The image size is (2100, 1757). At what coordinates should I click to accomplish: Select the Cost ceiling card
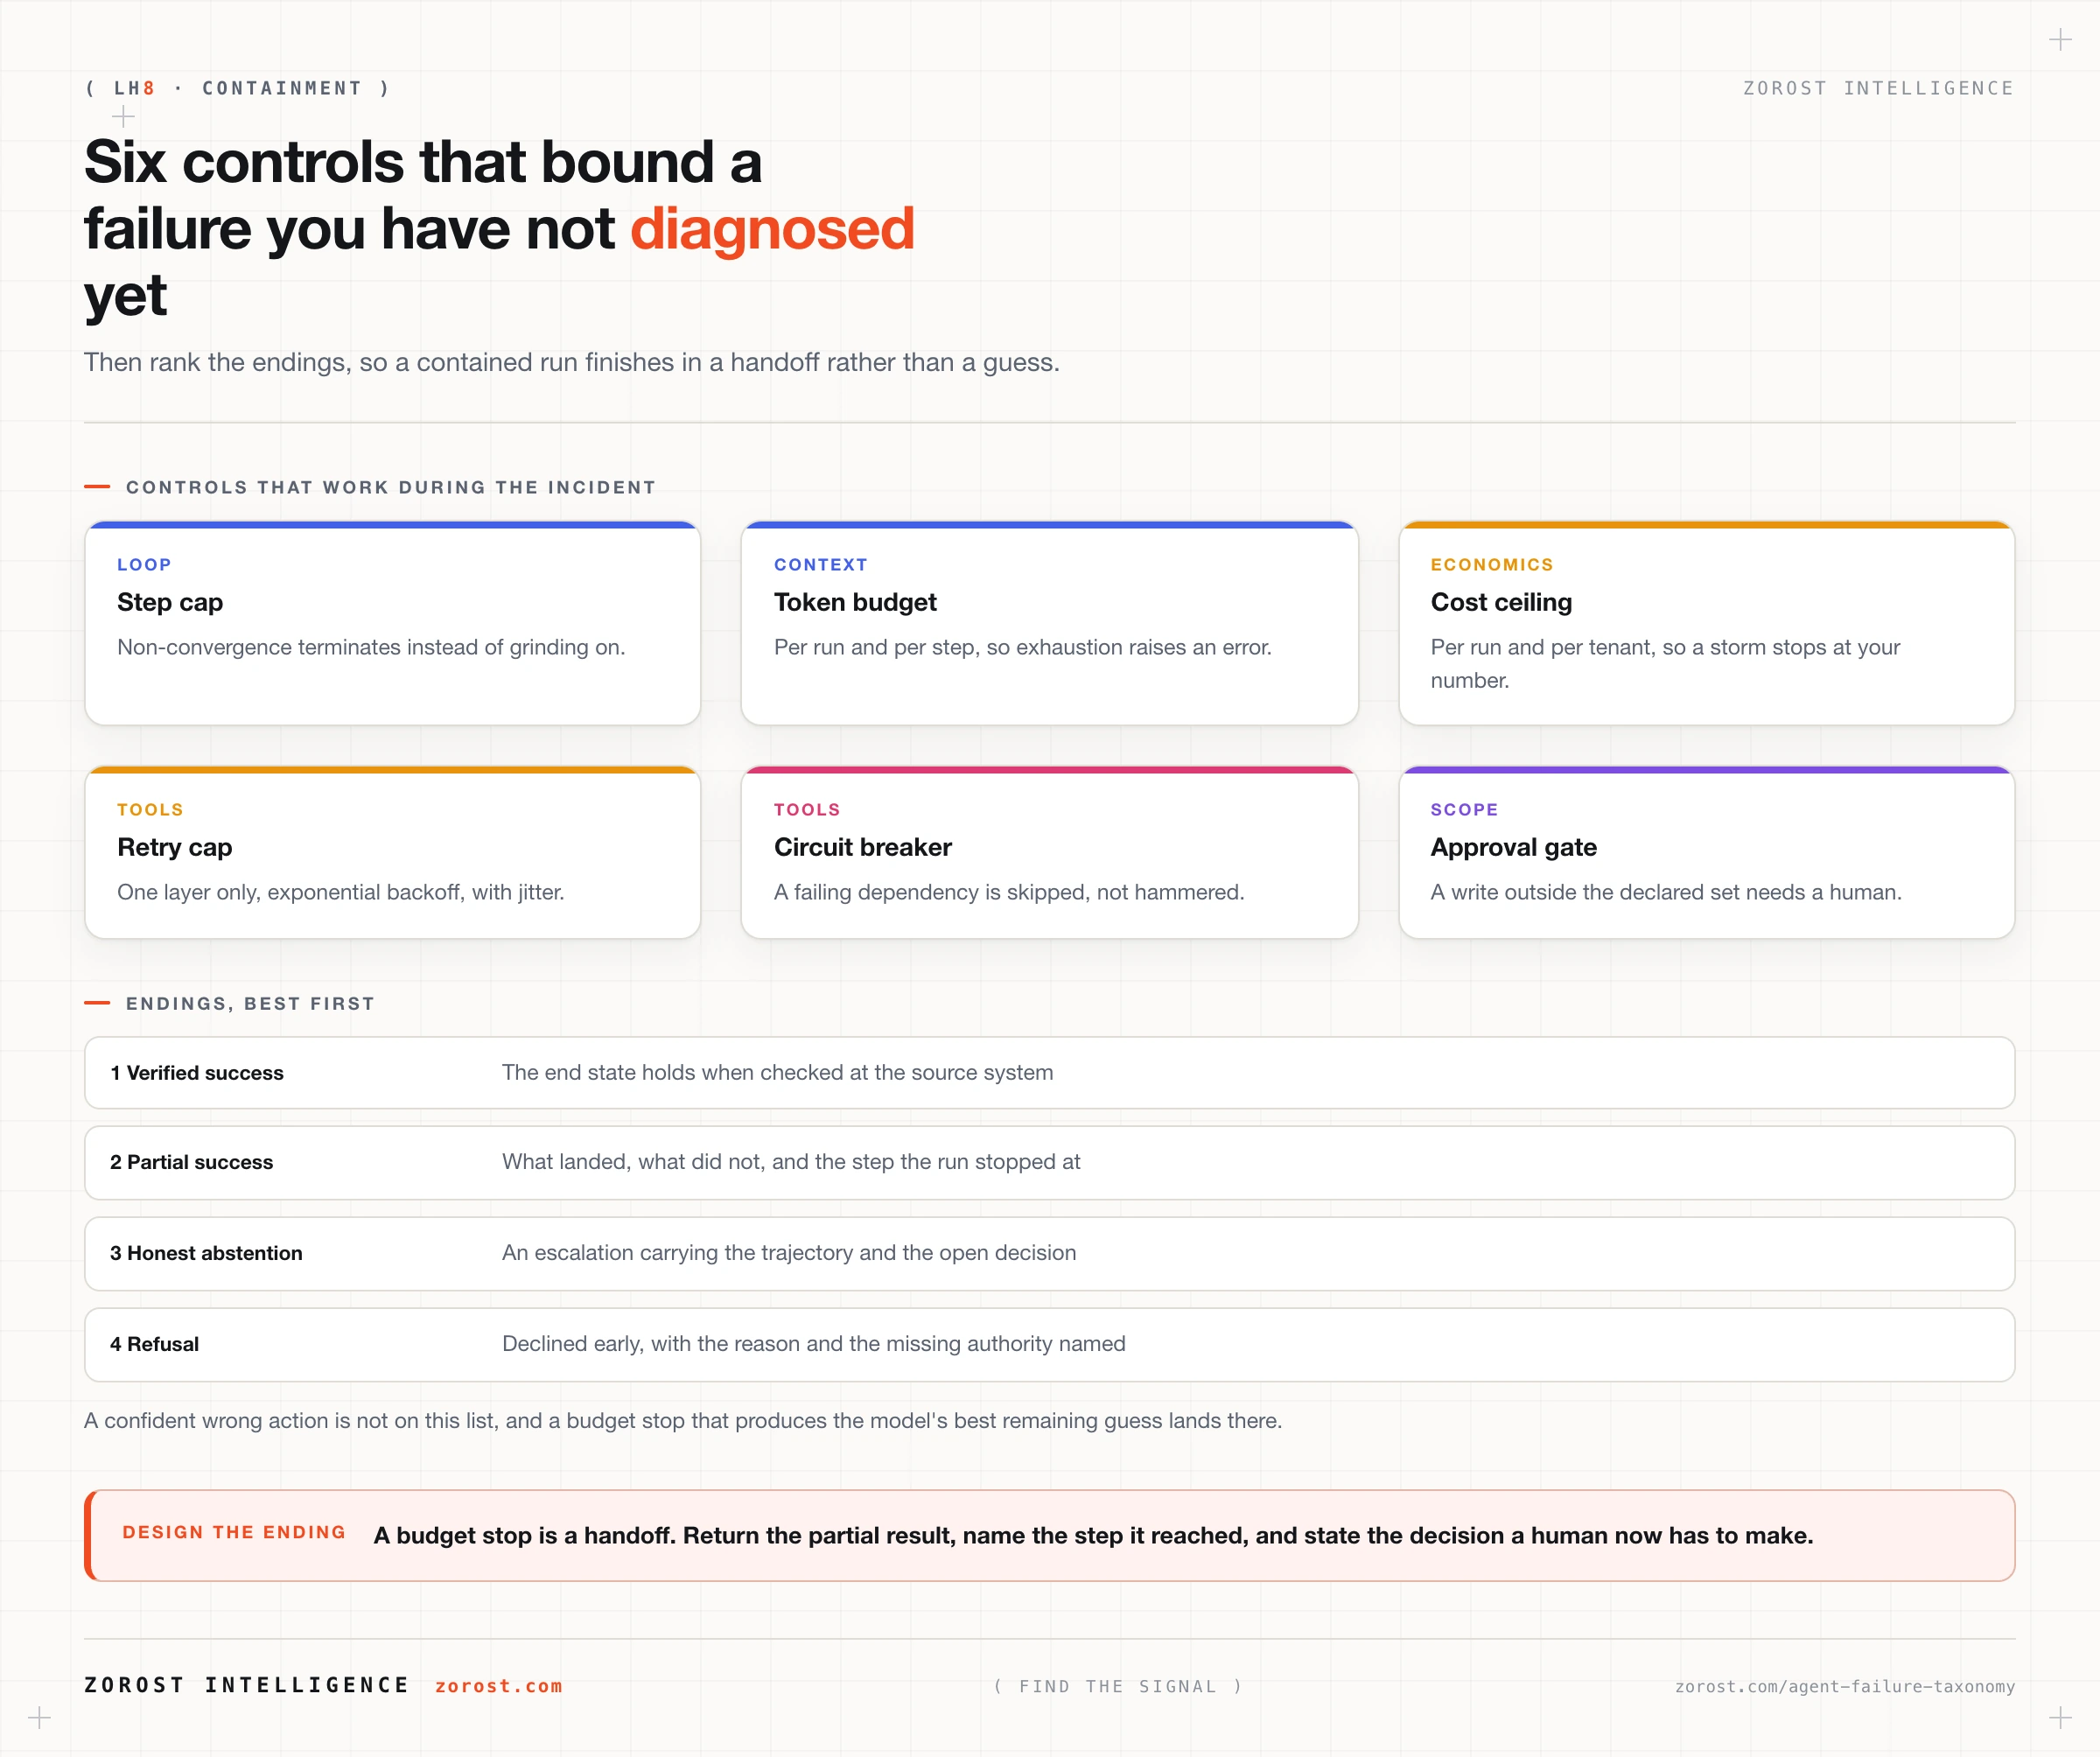[1706, 623]
